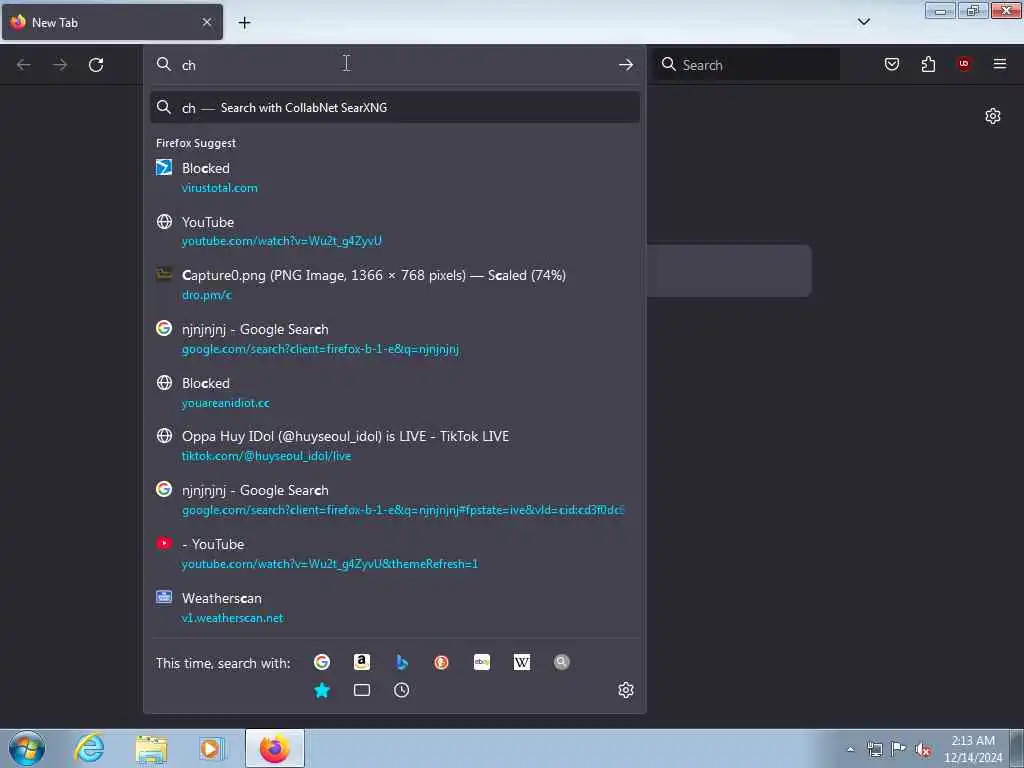The height and width of the screenshot is (768, 1024).
Task: Close the New Tab tab
Action: click(207, 22)
